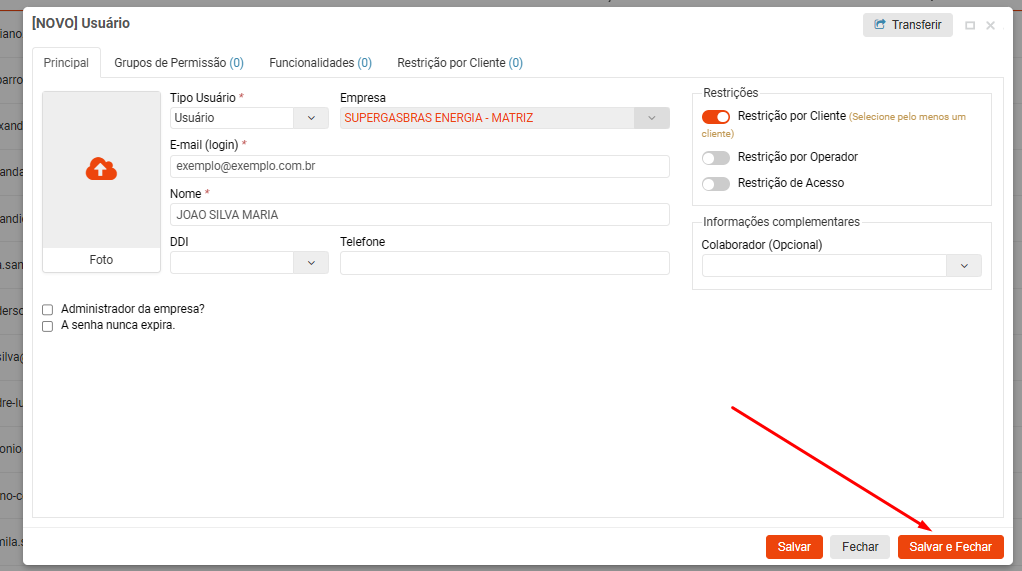
Task: Maximize the user dialog window
Action: [970, 26]
